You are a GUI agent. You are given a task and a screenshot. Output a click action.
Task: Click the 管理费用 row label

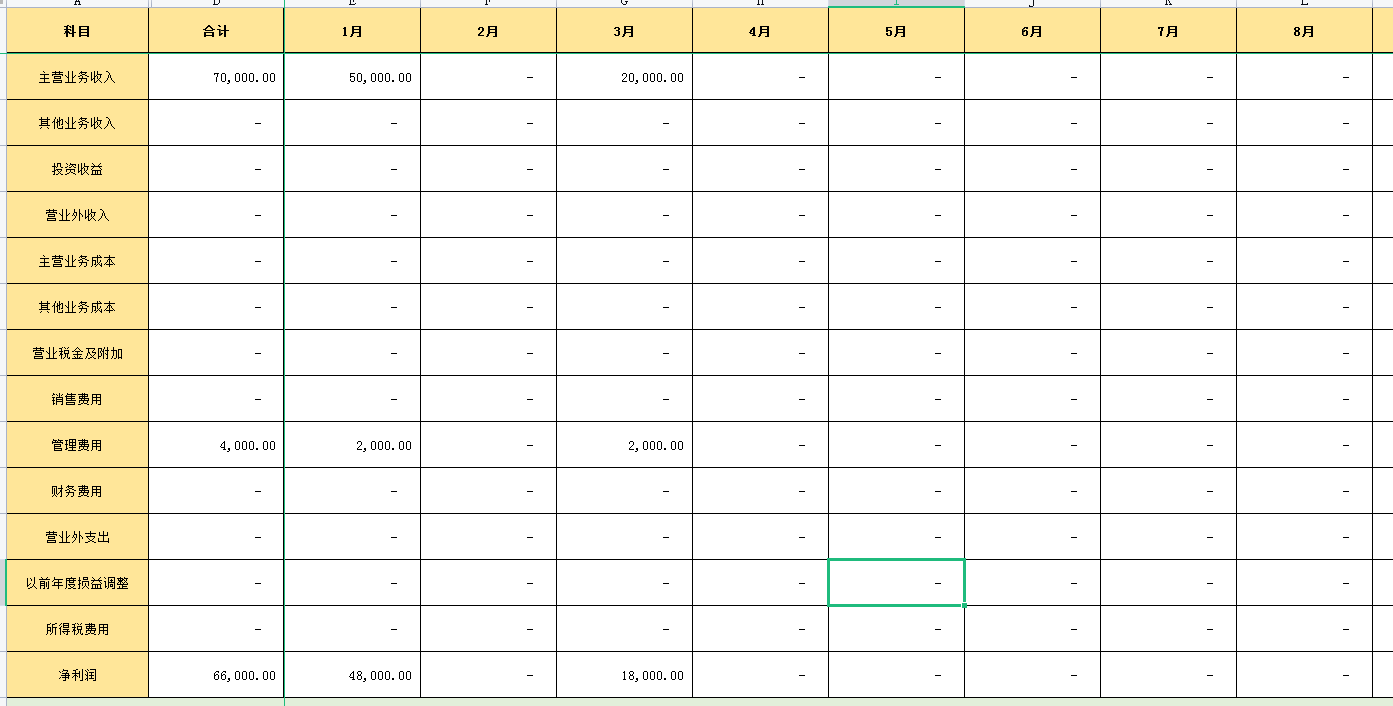pyautogui.click(x=77, y=445)
